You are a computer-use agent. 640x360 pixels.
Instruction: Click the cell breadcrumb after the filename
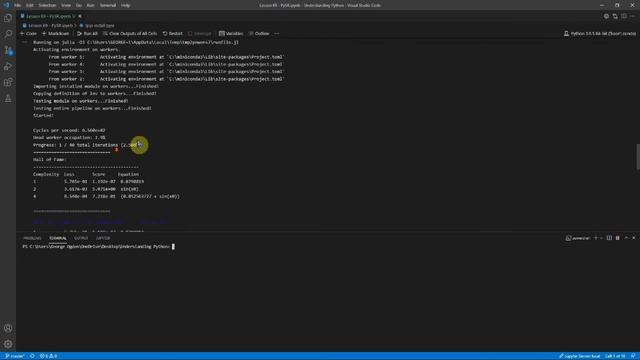(97, 25)
